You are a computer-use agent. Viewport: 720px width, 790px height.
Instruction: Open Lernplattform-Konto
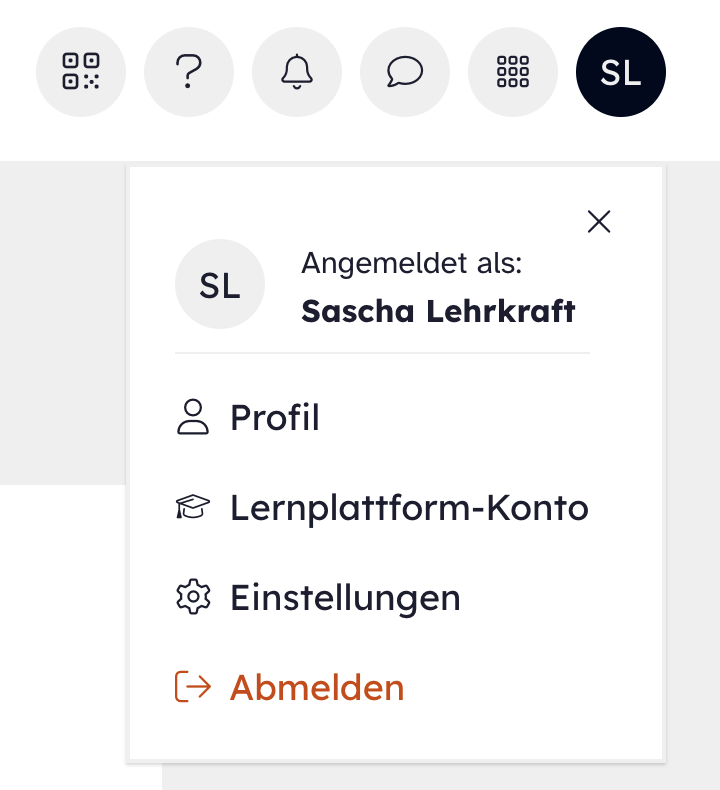click(x=409, y=508)
